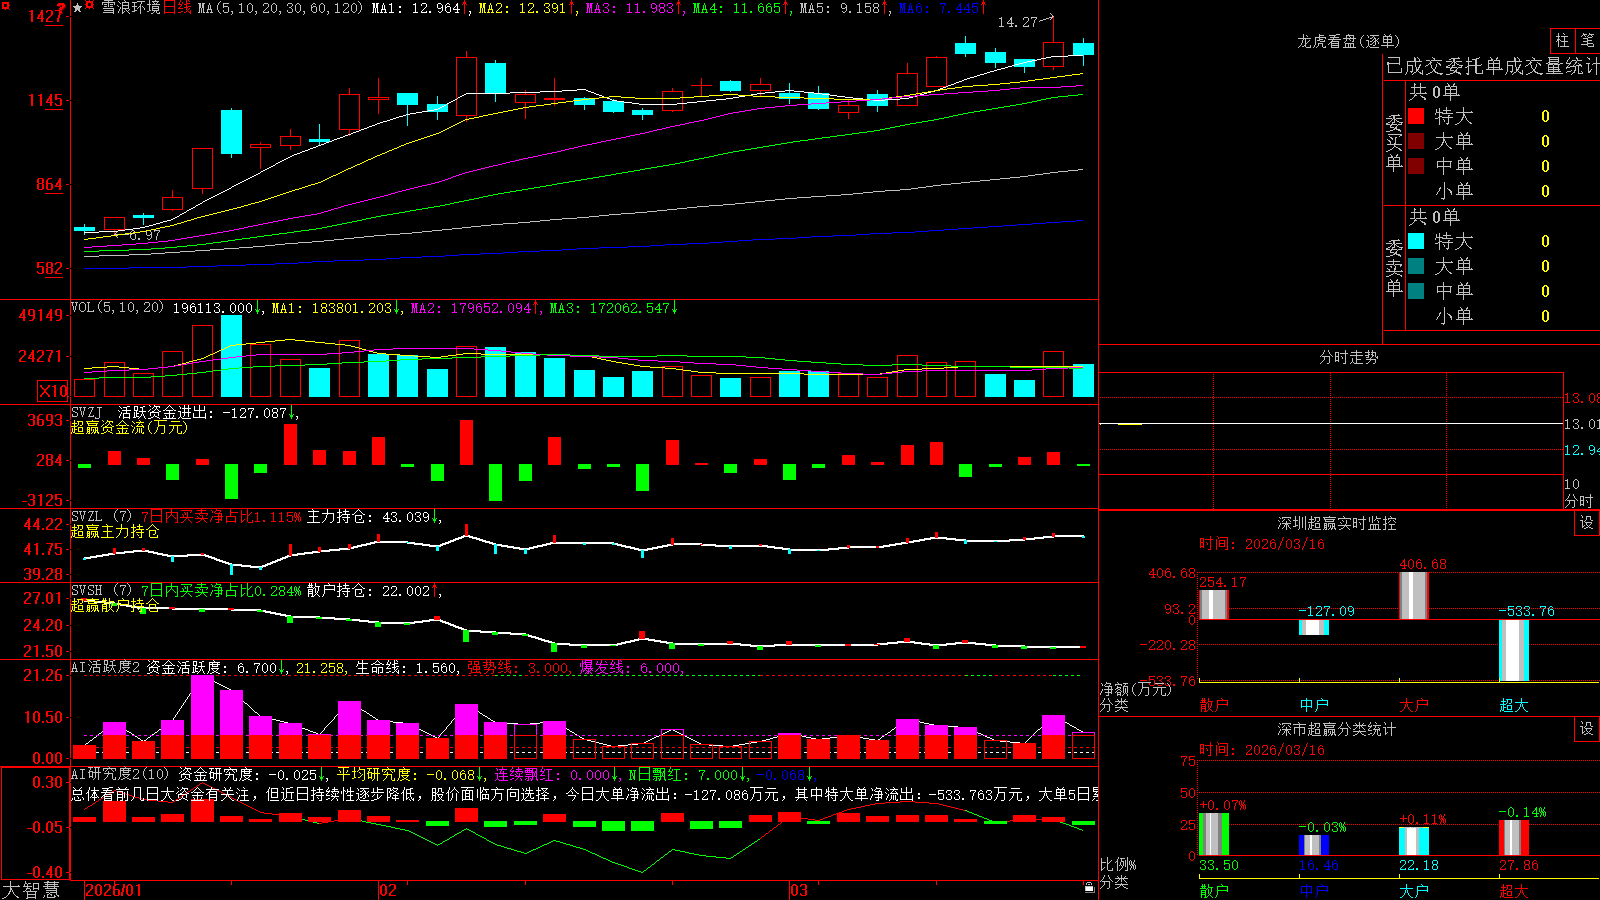Click the 日线 period label

(177, 8)
